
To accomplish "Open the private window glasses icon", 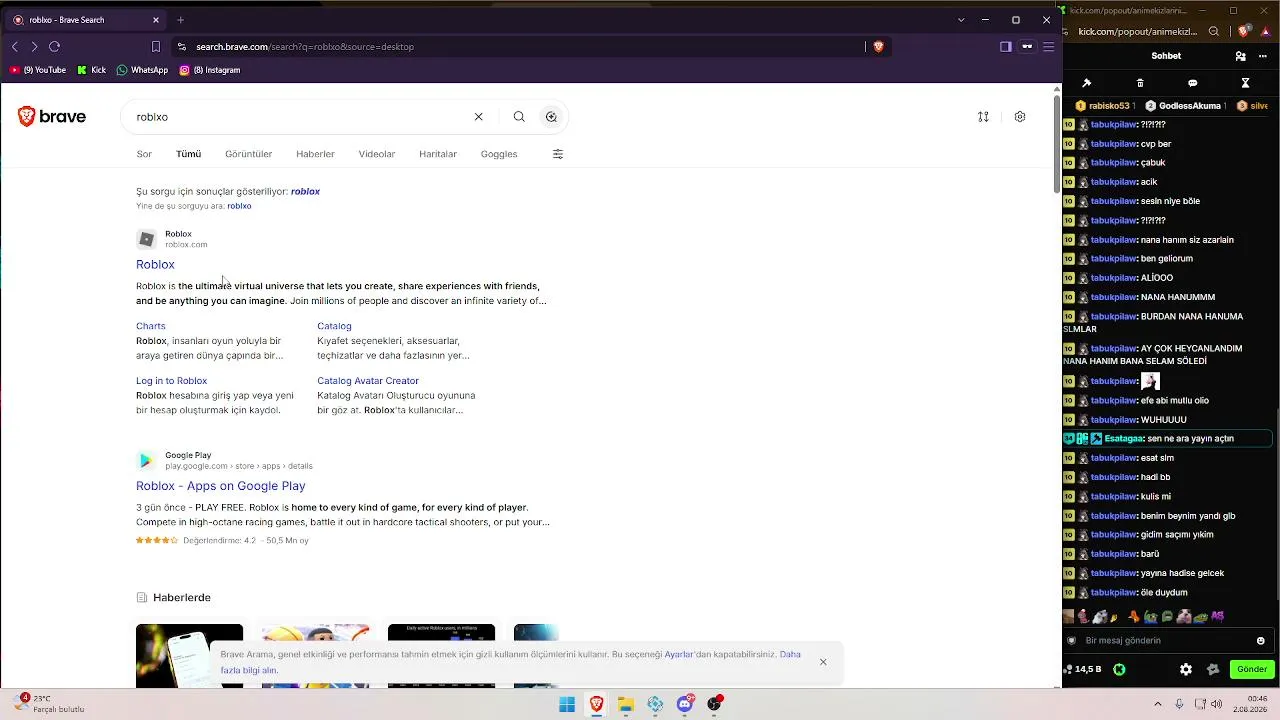I will [1027, 47].
